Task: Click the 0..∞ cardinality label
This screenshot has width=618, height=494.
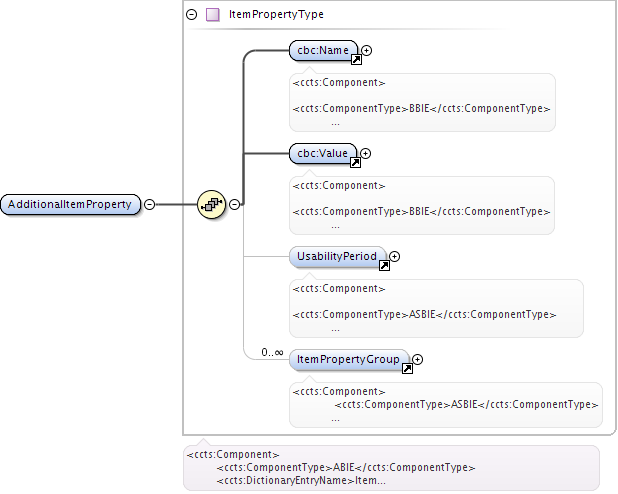Action: [272, 352]
